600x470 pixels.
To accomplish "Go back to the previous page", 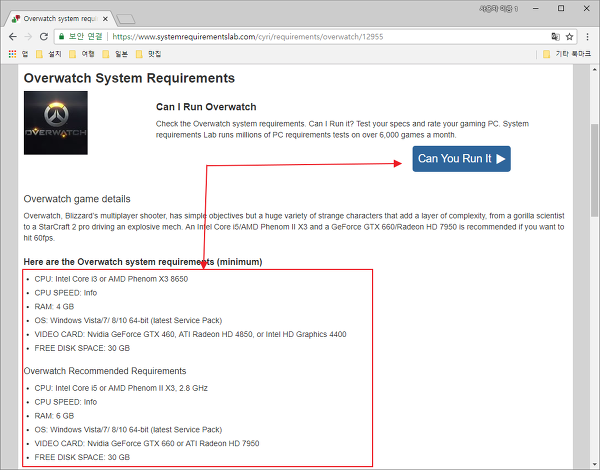I will point(13,37).
